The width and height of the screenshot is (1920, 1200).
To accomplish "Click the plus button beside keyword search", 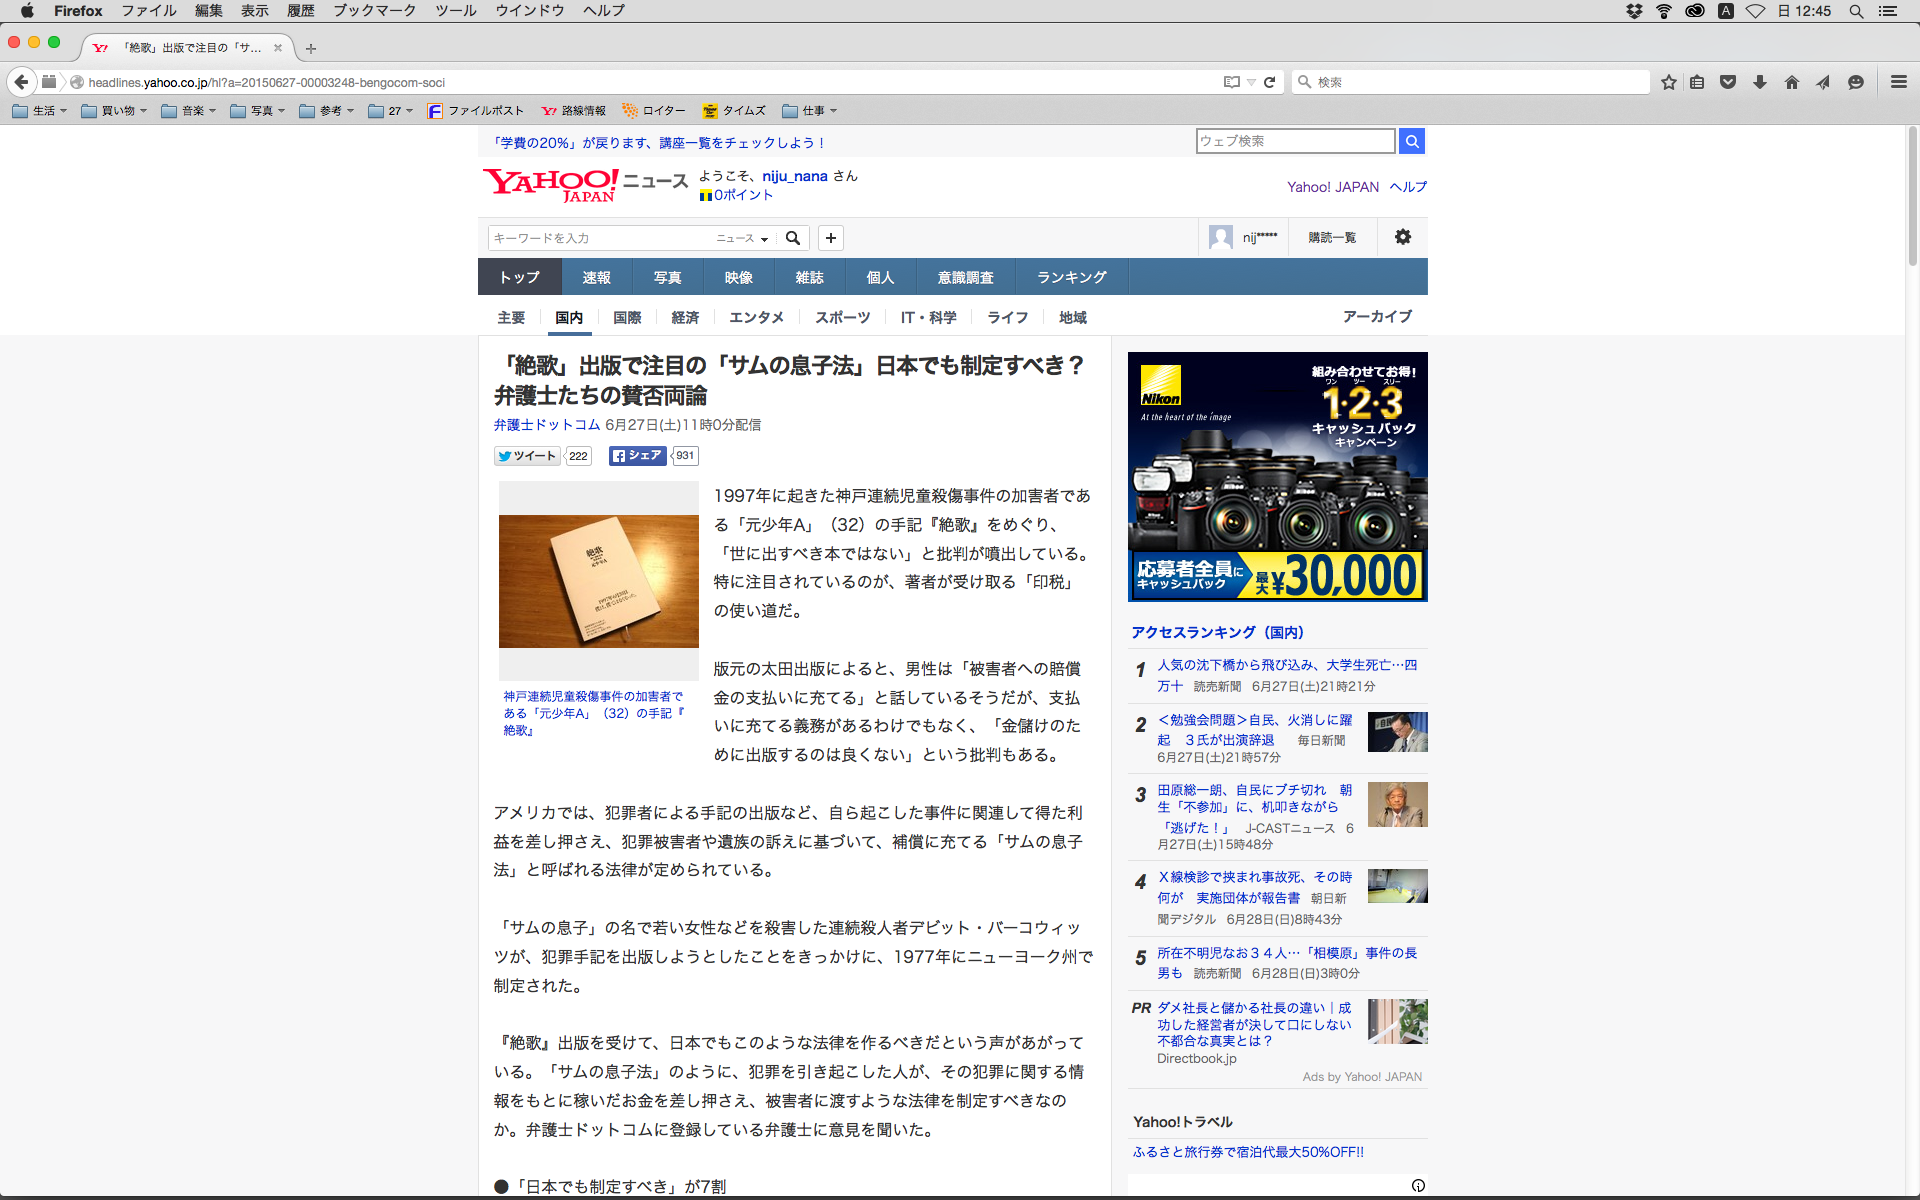I will point(830,238).
